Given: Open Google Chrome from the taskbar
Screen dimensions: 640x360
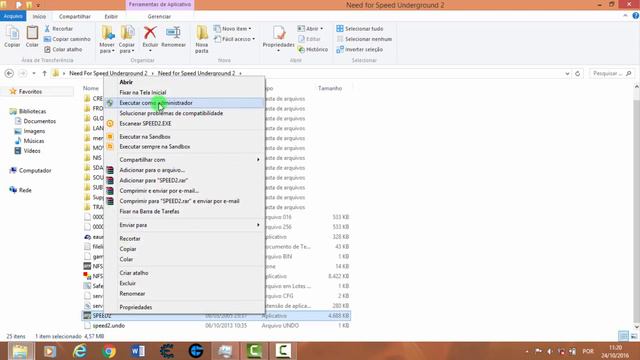Looking at the screenshot, I should (109, 351).
